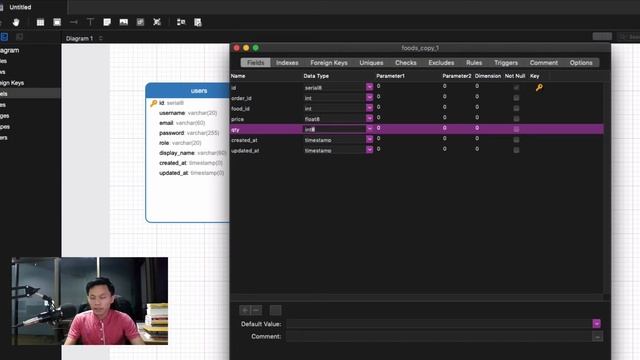Select the image tool
This screenshot has width=640, height=360.
pos(124,22)
